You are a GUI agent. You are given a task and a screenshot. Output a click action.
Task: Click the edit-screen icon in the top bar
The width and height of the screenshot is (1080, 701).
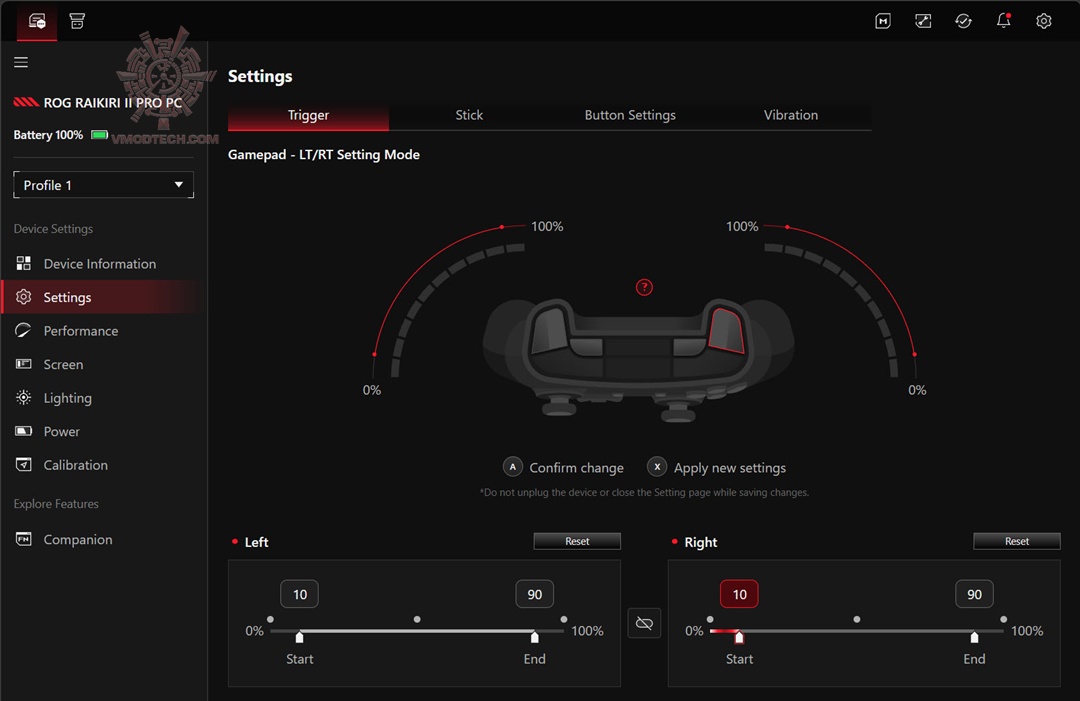tap(923, 21)
